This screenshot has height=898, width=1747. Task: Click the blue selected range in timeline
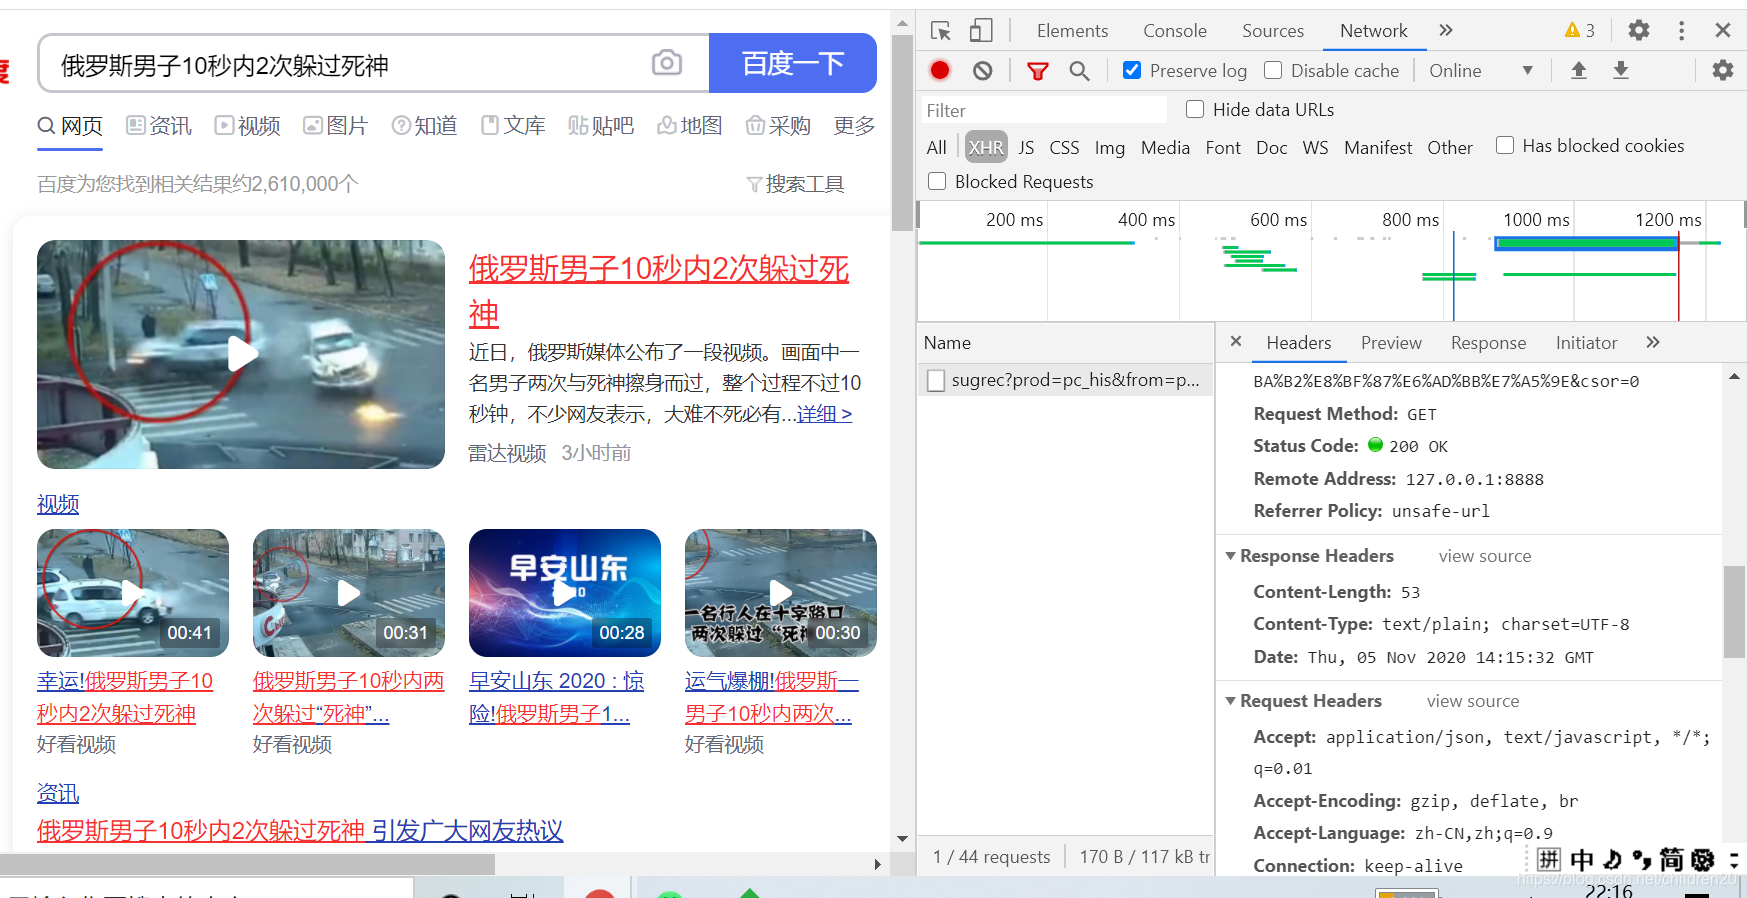(1586, 243)
